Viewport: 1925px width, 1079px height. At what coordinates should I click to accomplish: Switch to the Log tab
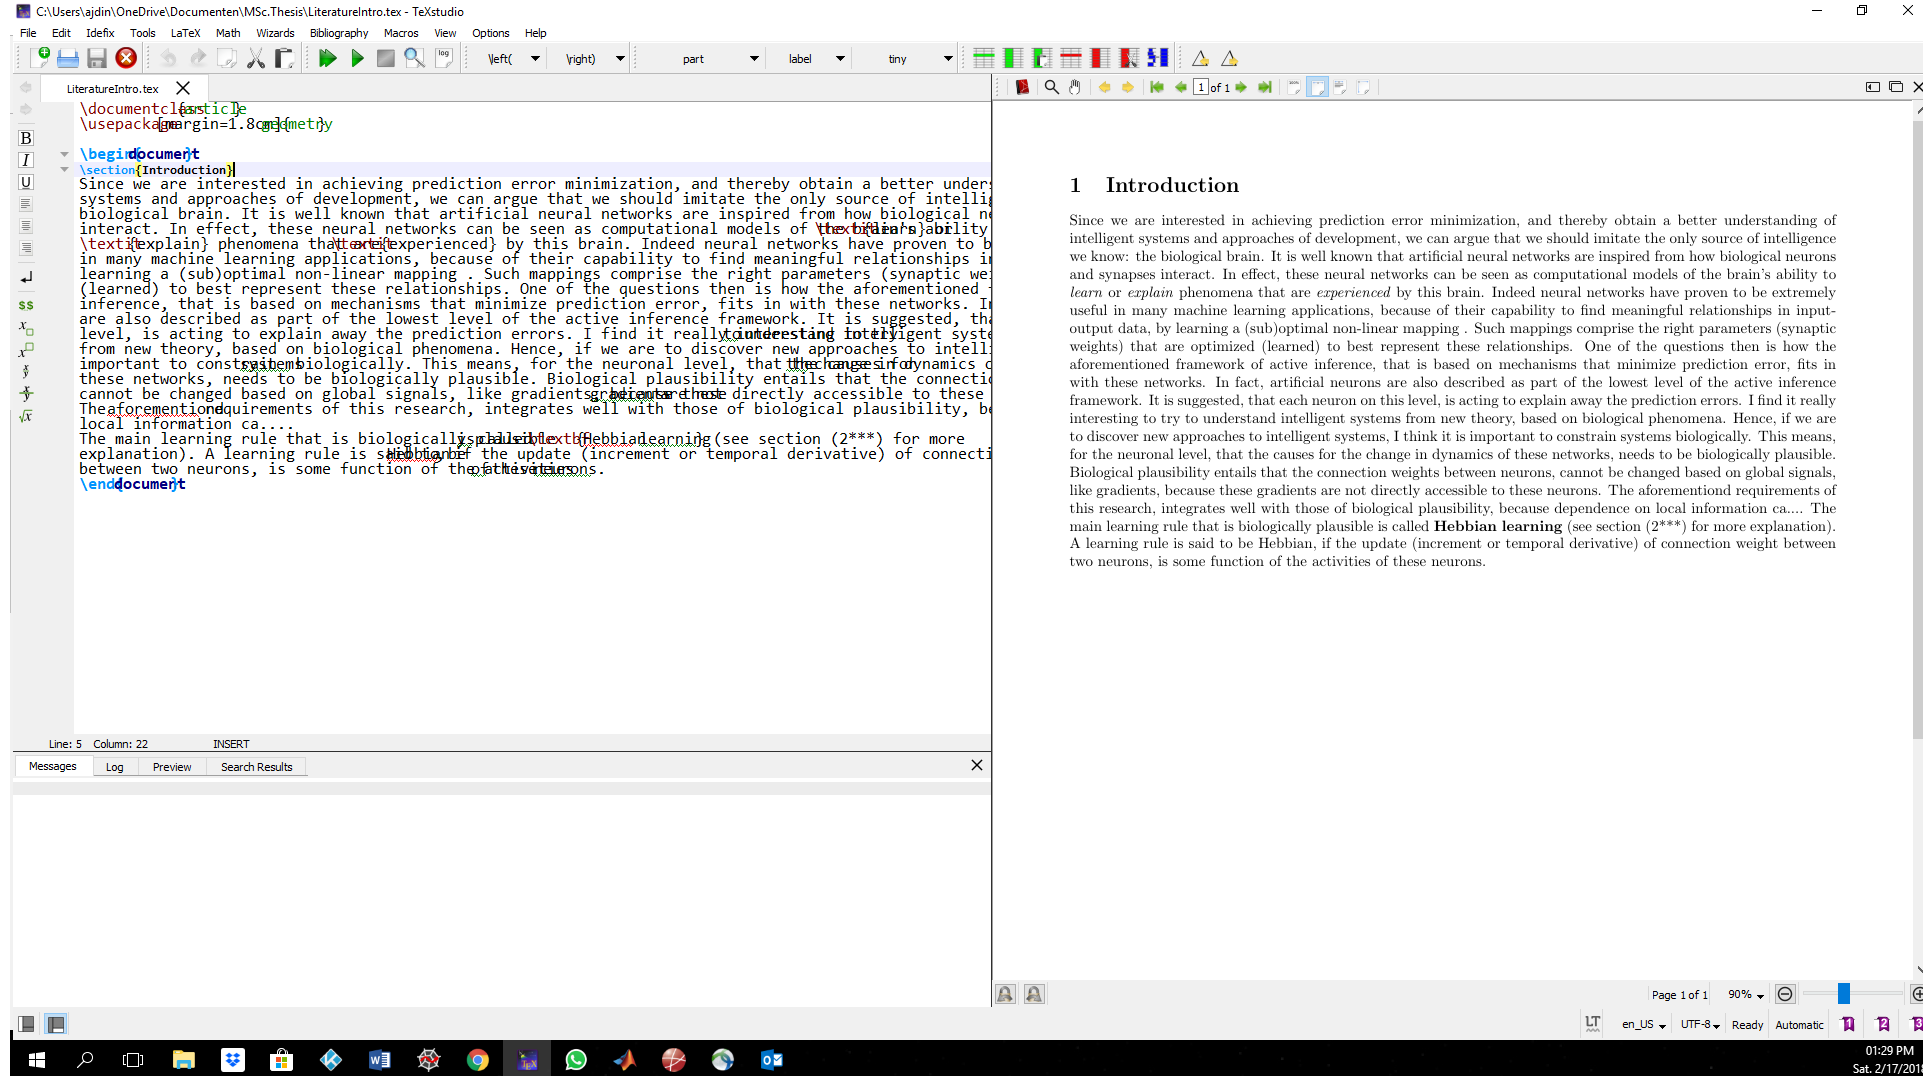114,767
